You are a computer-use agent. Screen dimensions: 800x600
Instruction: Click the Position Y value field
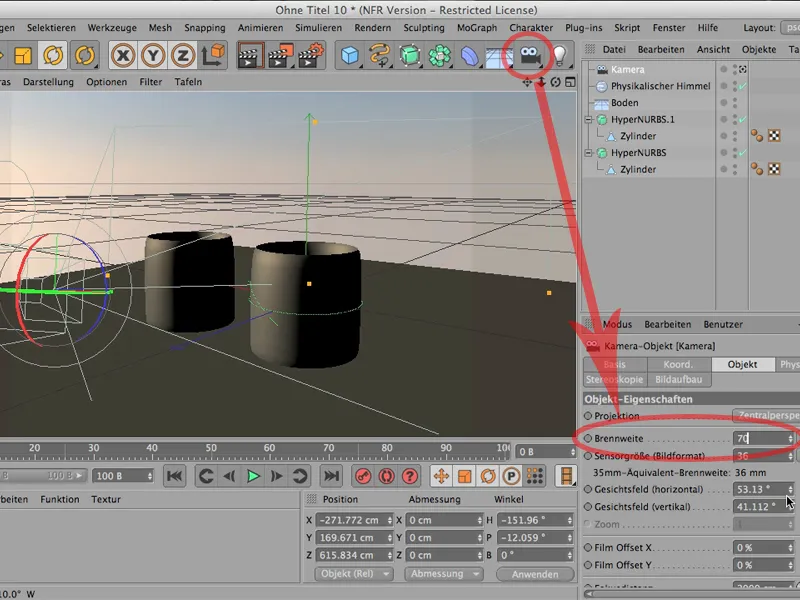355,538
